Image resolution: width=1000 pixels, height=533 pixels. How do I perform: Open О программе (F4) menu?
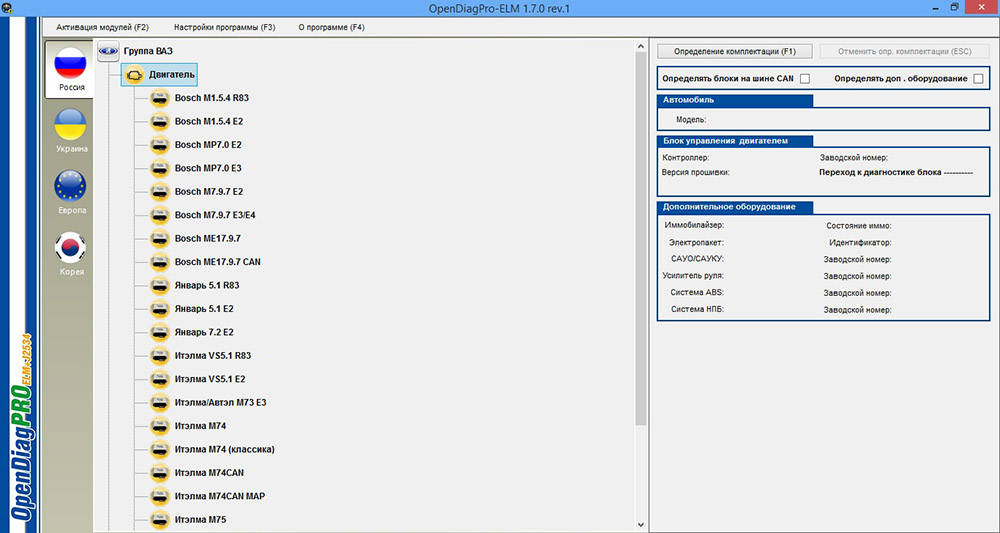332,27
